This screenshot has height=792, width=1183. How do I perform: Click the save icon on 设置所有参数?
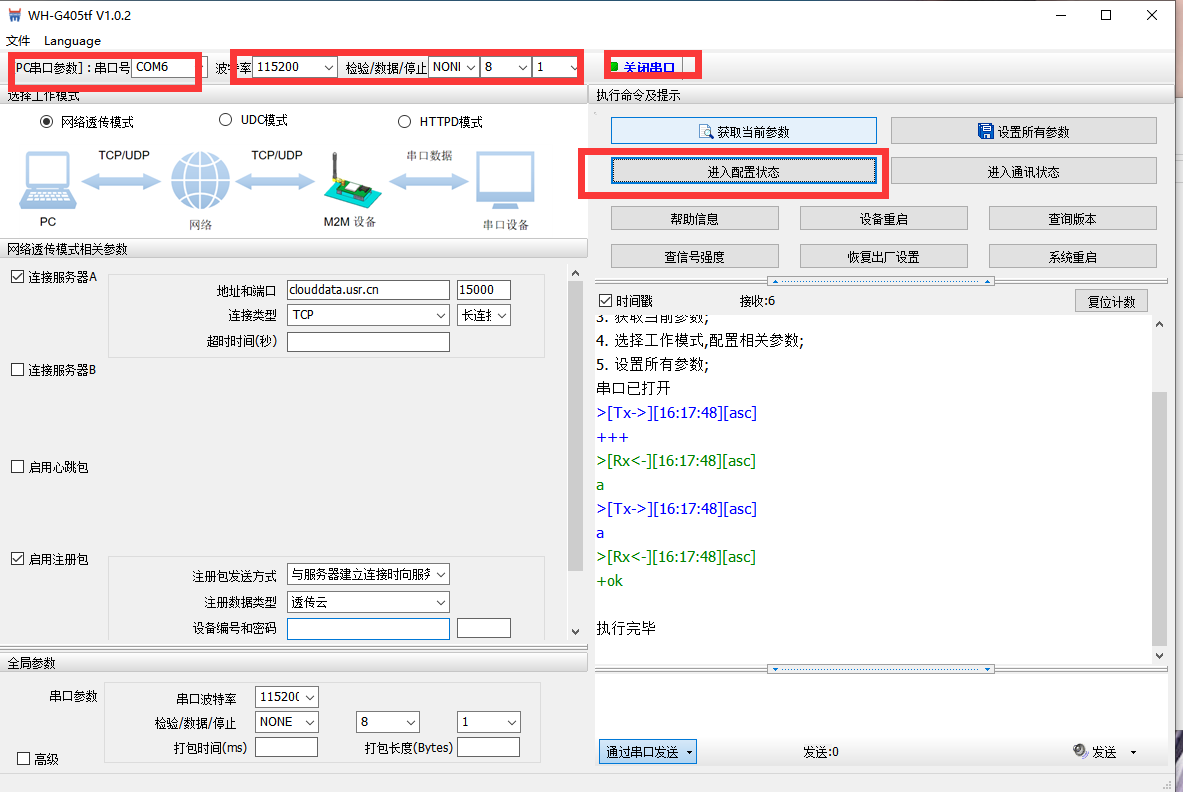pyautogui.click(x=986, y=132)
